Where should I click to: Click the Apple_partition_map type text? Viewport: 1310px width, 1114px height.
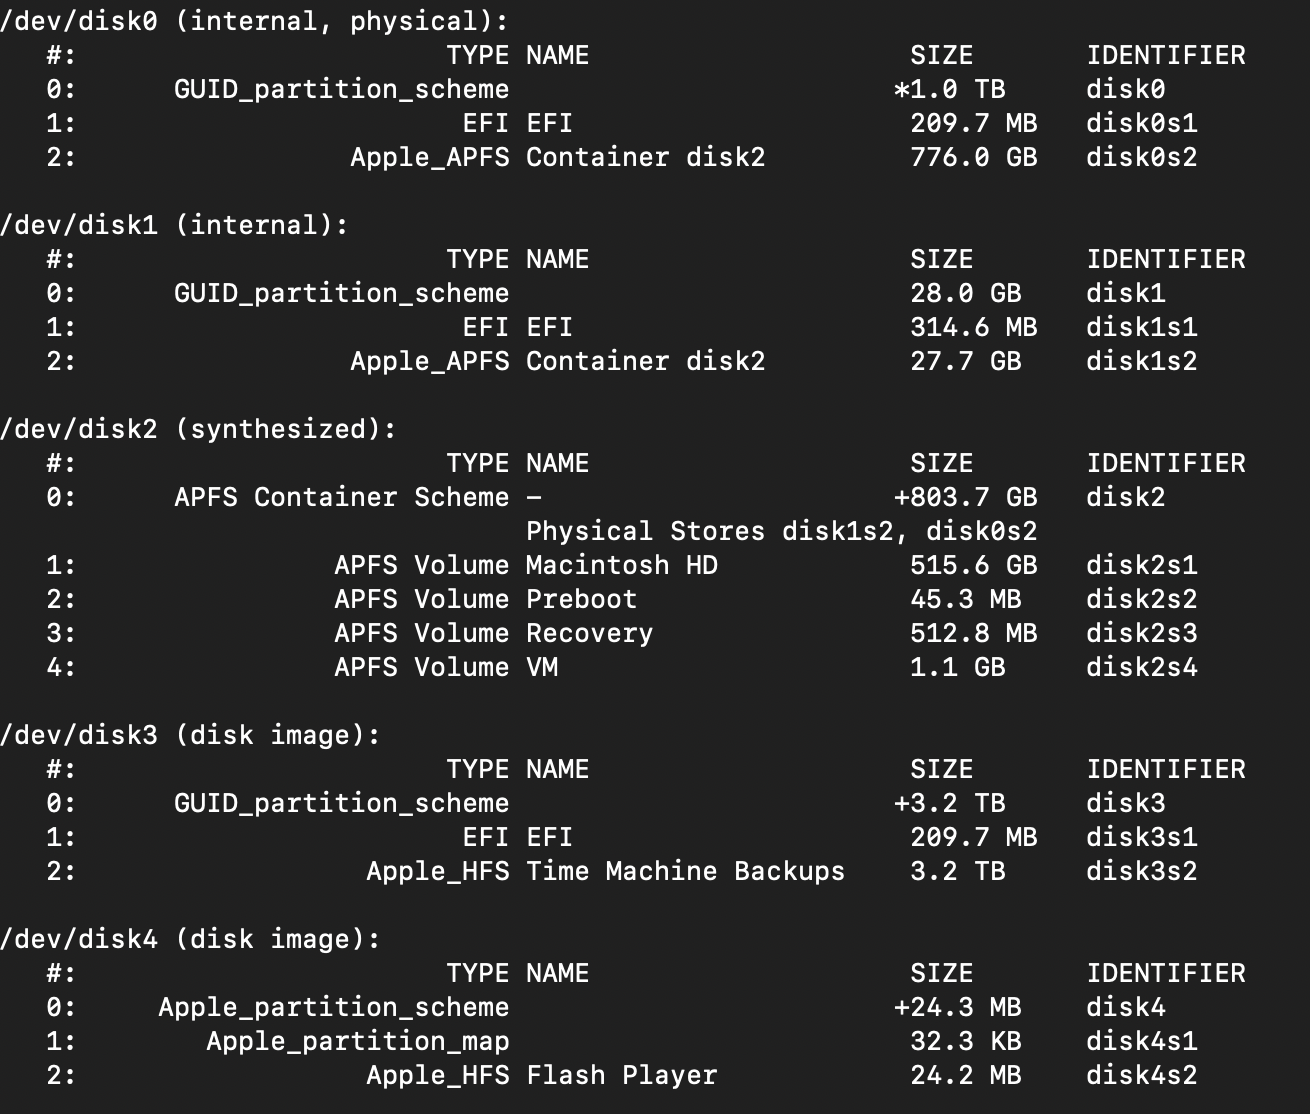tap(357, 1041)
